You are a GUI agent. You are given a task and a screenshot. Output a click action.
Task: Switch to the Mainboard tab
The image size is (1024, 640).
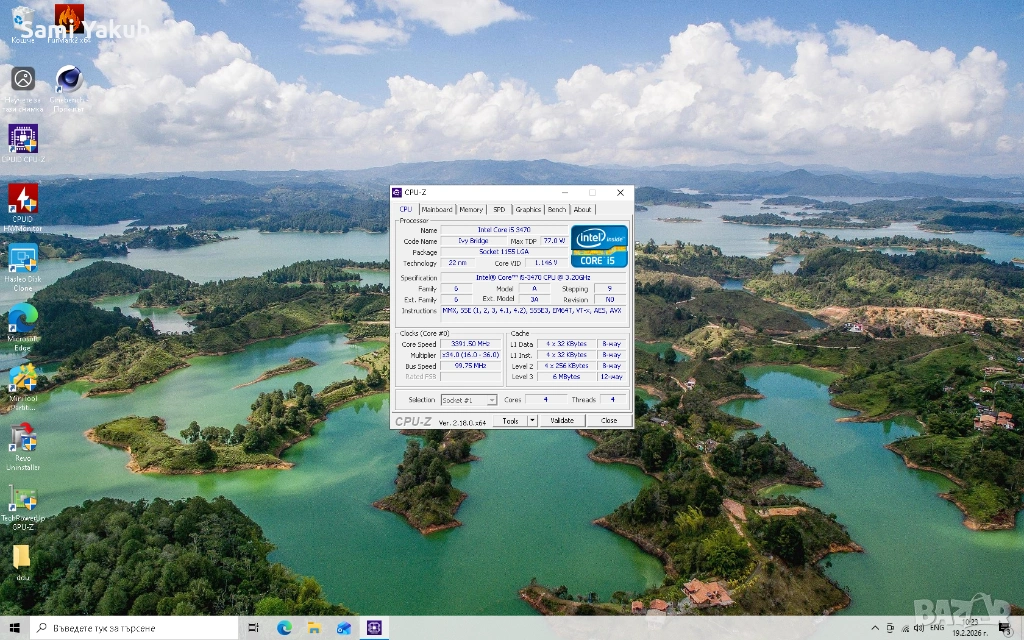coord(436,210)
